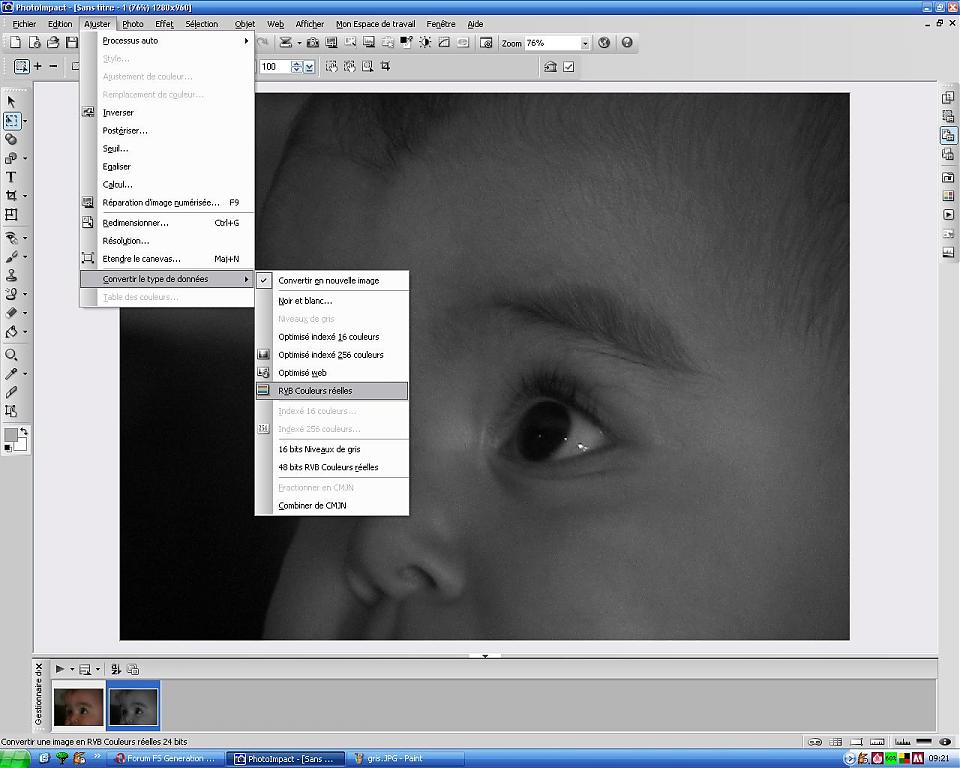This screenshot has width=960, height=768.
Task: Click the crop icon in attribute toolbar
Action: 386,66
